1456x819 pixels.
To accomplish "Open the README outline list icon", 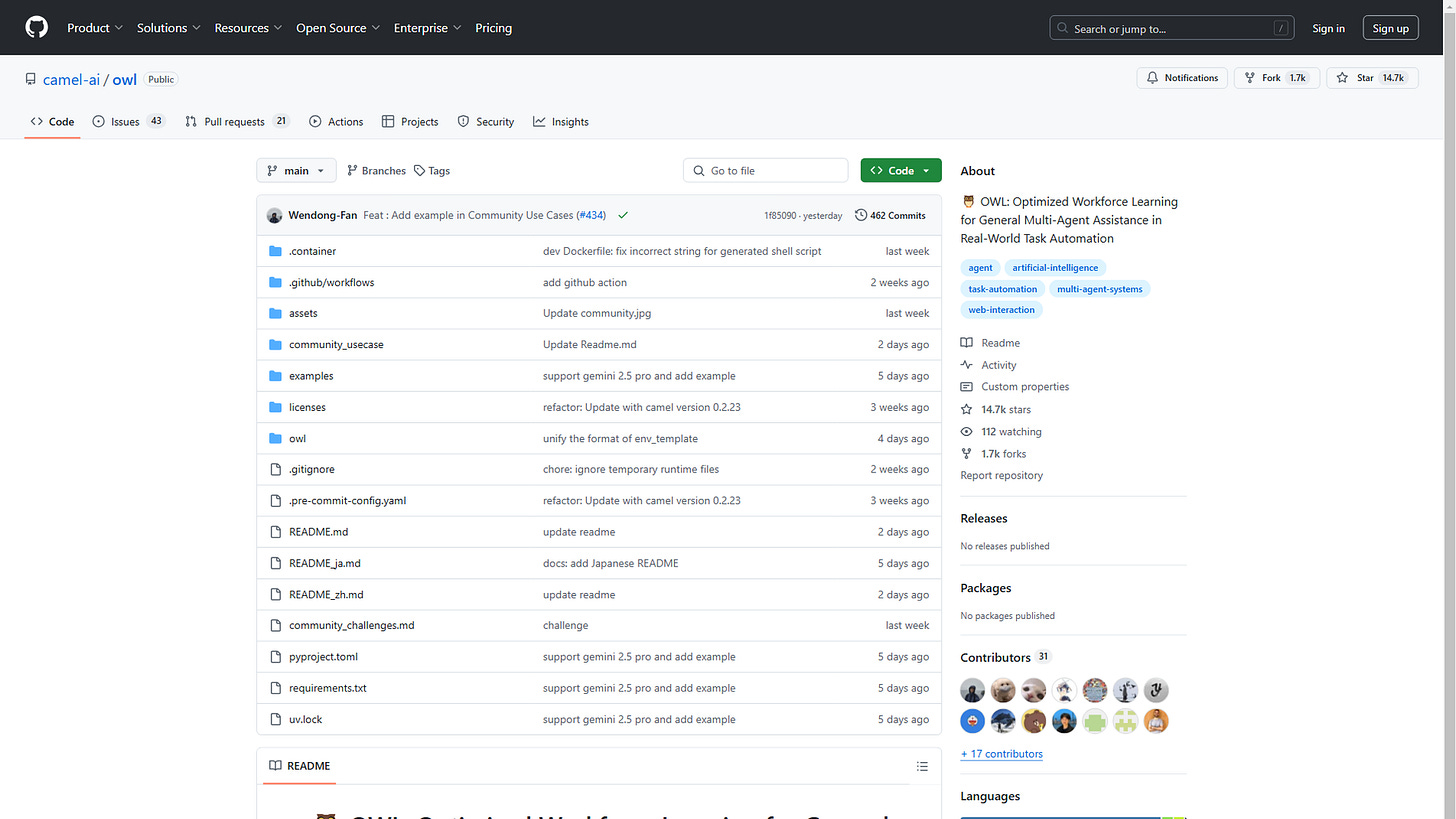I will [x=922, y=766].
